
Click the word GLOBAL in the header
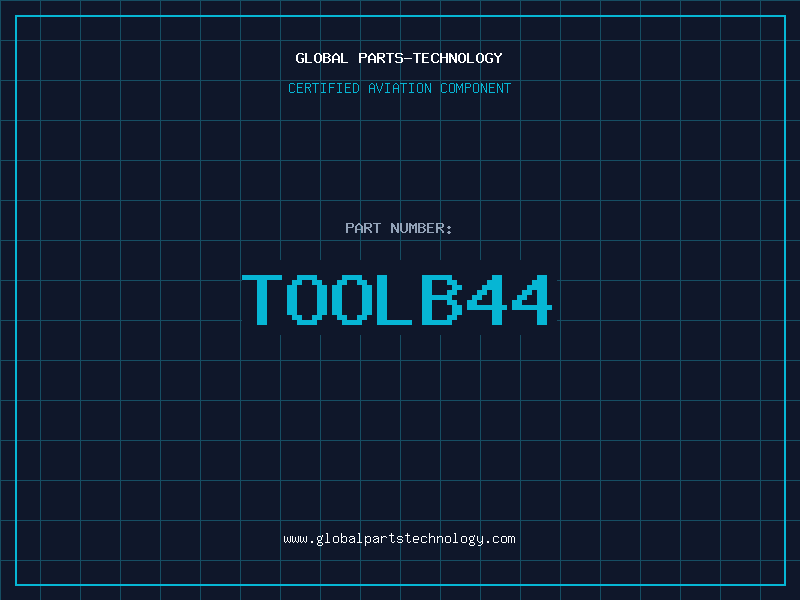coord(322,58)
